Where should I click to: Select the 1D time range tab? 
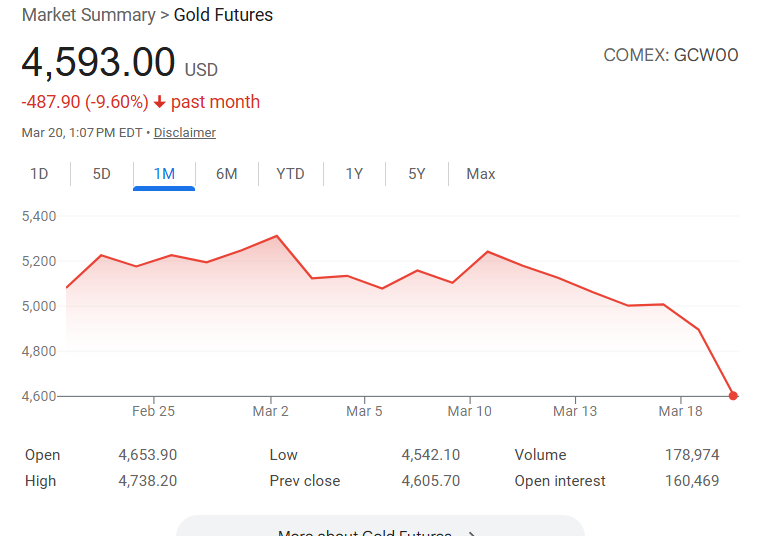39,174
